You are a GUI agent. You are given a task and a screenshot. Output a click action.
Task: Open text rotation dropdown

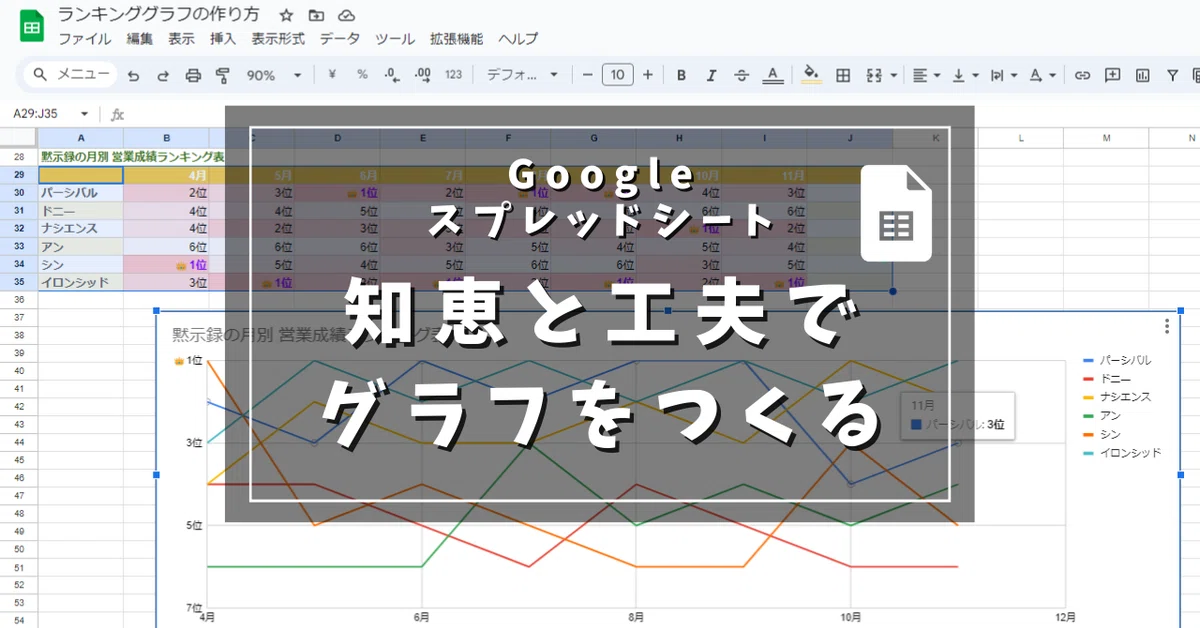1042,75
